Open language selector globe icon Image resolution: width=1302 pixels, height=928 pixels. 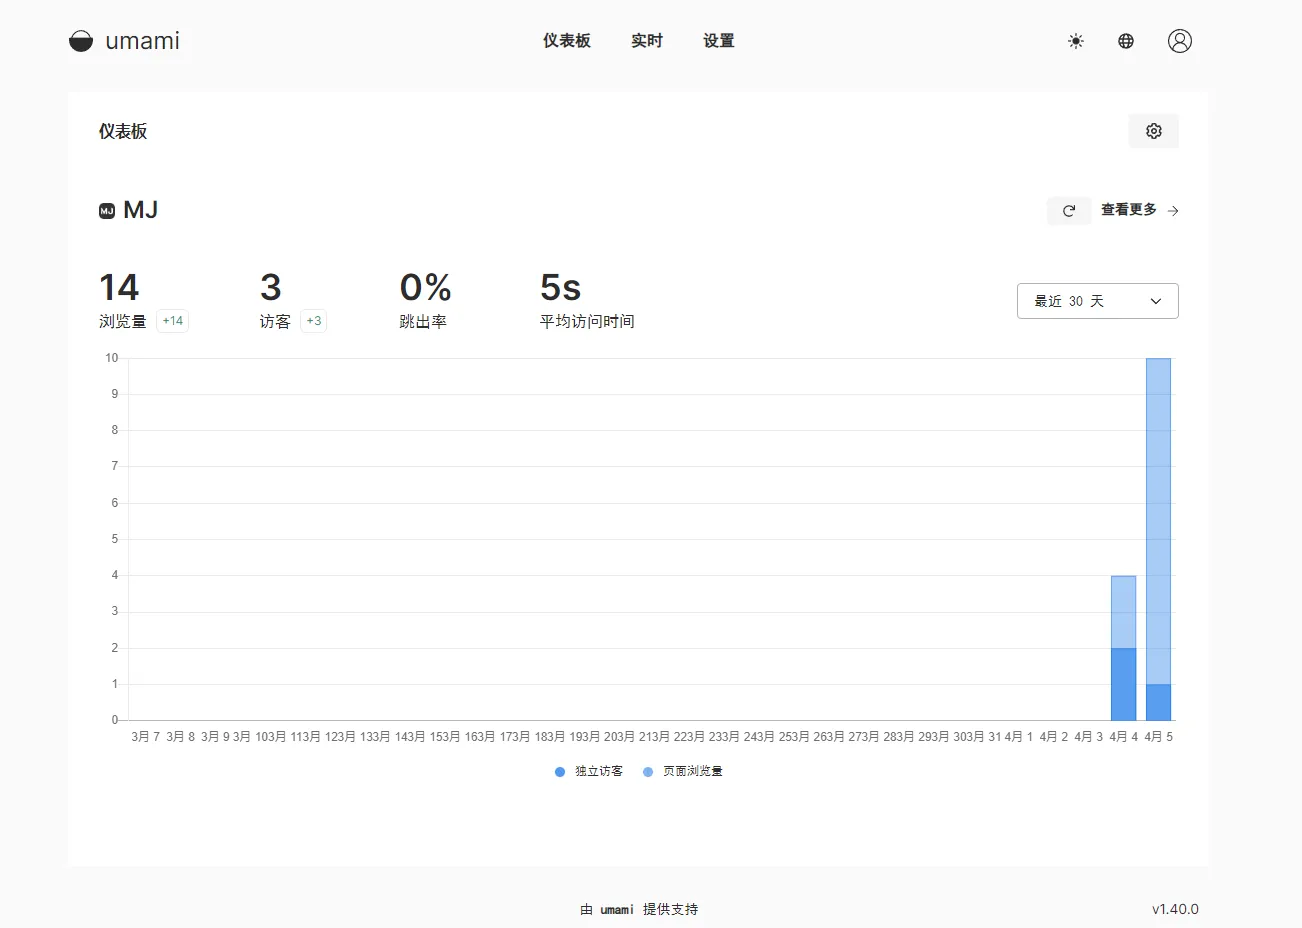coord(1126,41)
